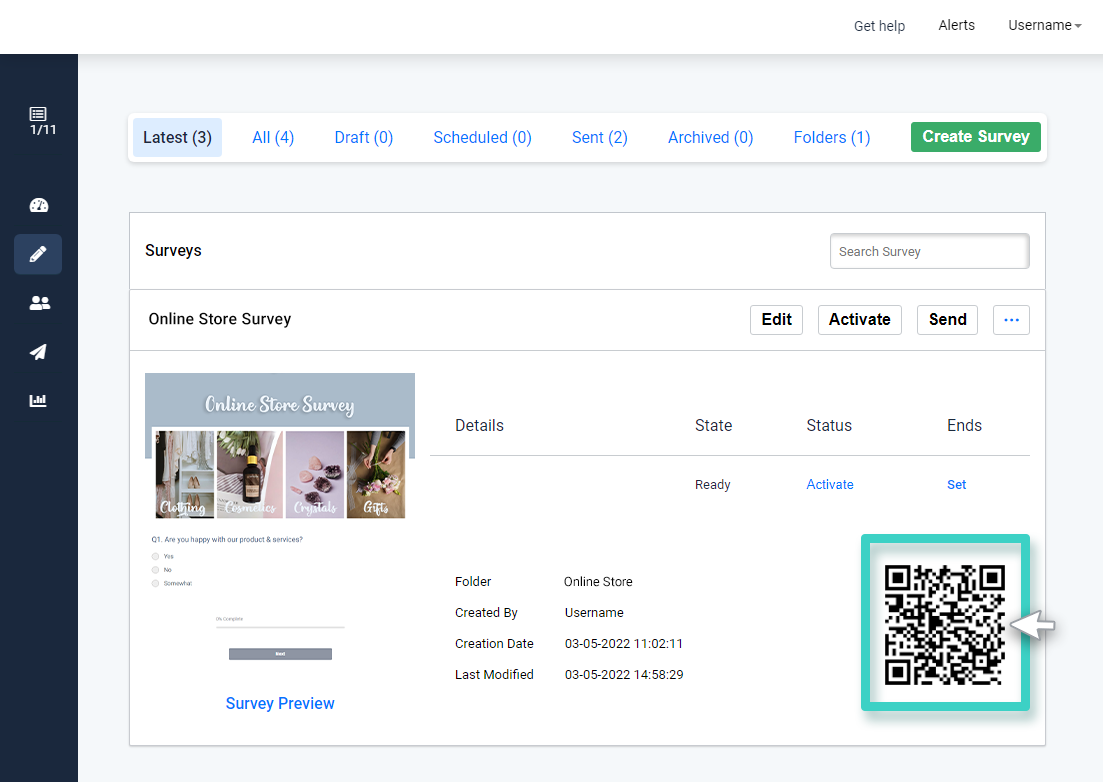Screen dimensions: 1103x782
Task: Click the Create Survey button
Action: pos(976,136)
